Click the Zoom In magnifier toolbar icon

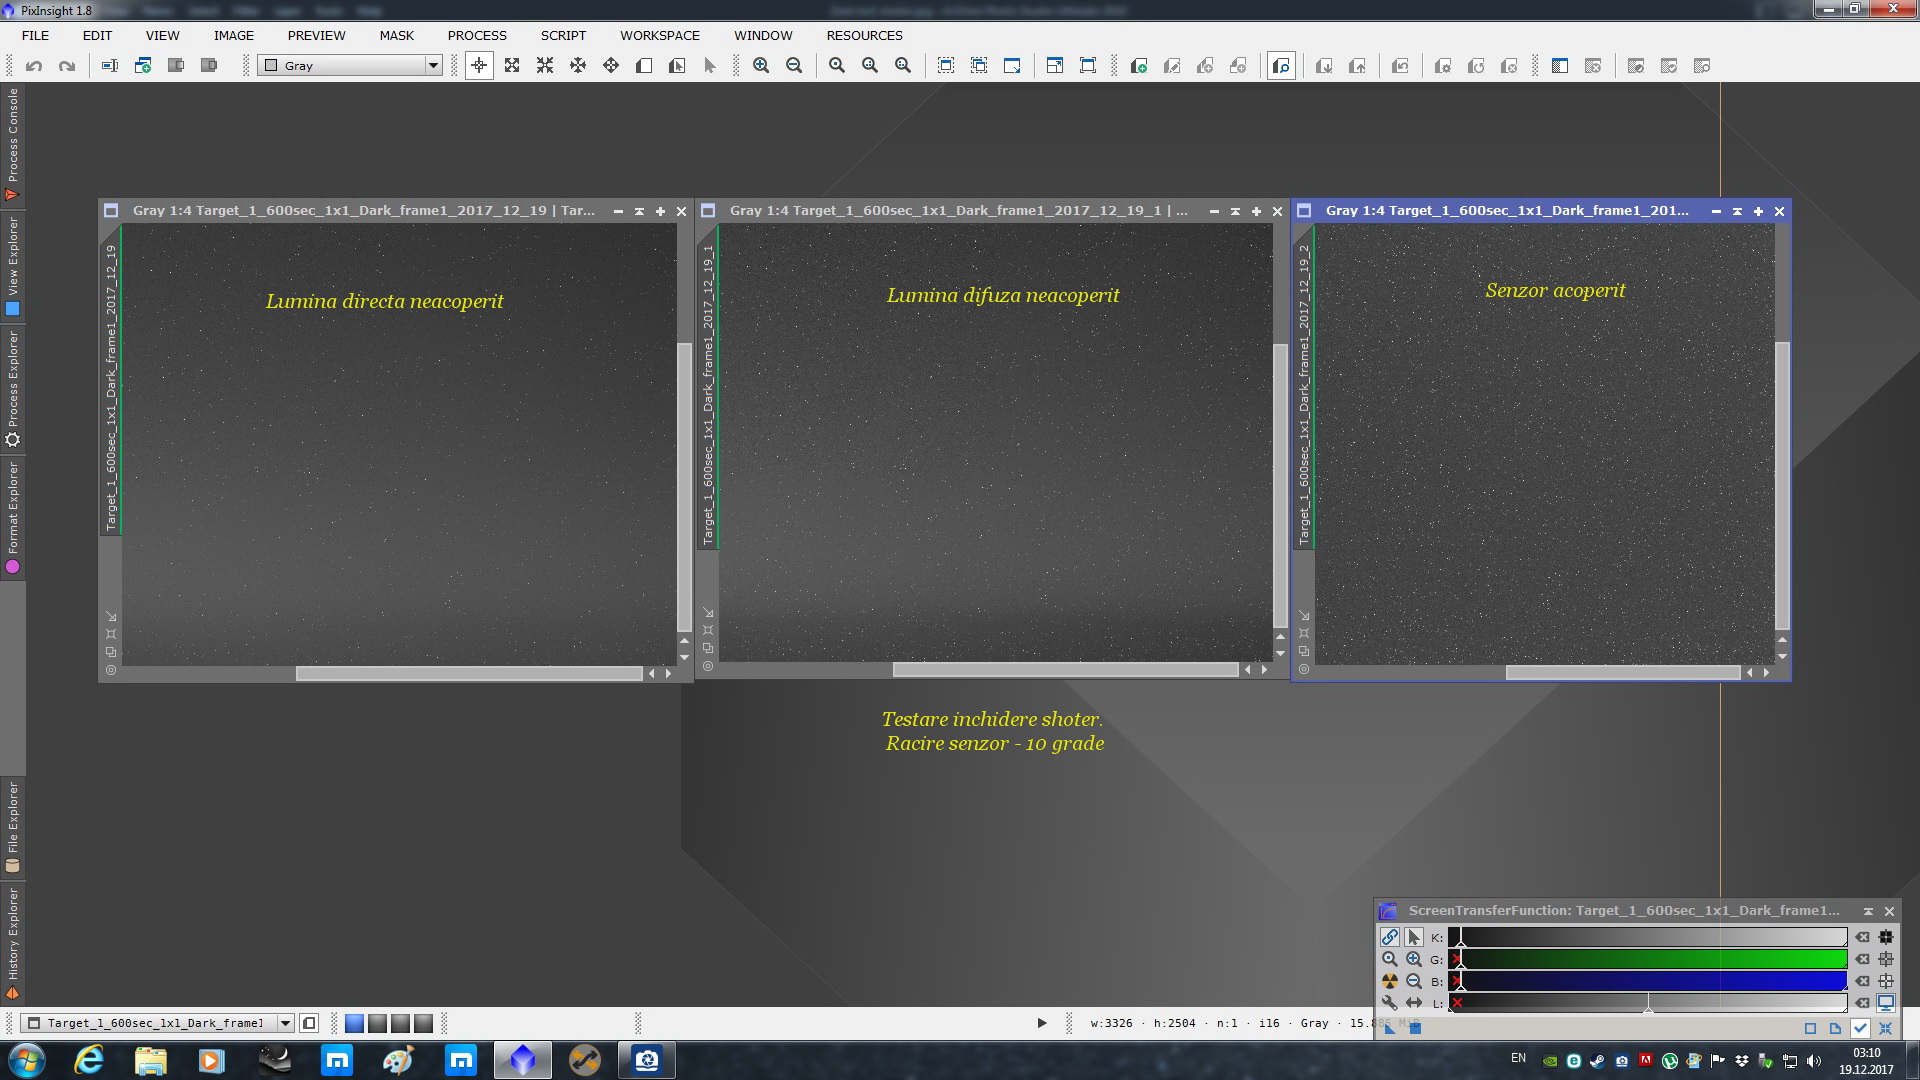tap(761, 66)
